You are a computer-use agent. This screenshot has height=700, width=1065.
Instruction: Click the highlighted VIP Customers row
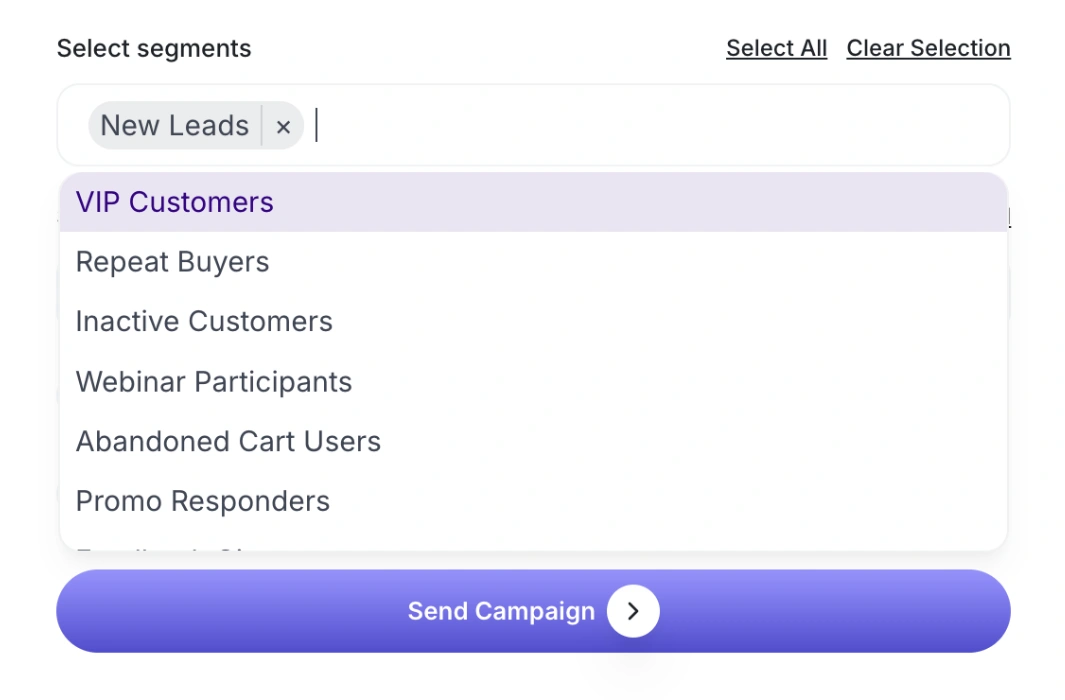[x=175, y=202]
